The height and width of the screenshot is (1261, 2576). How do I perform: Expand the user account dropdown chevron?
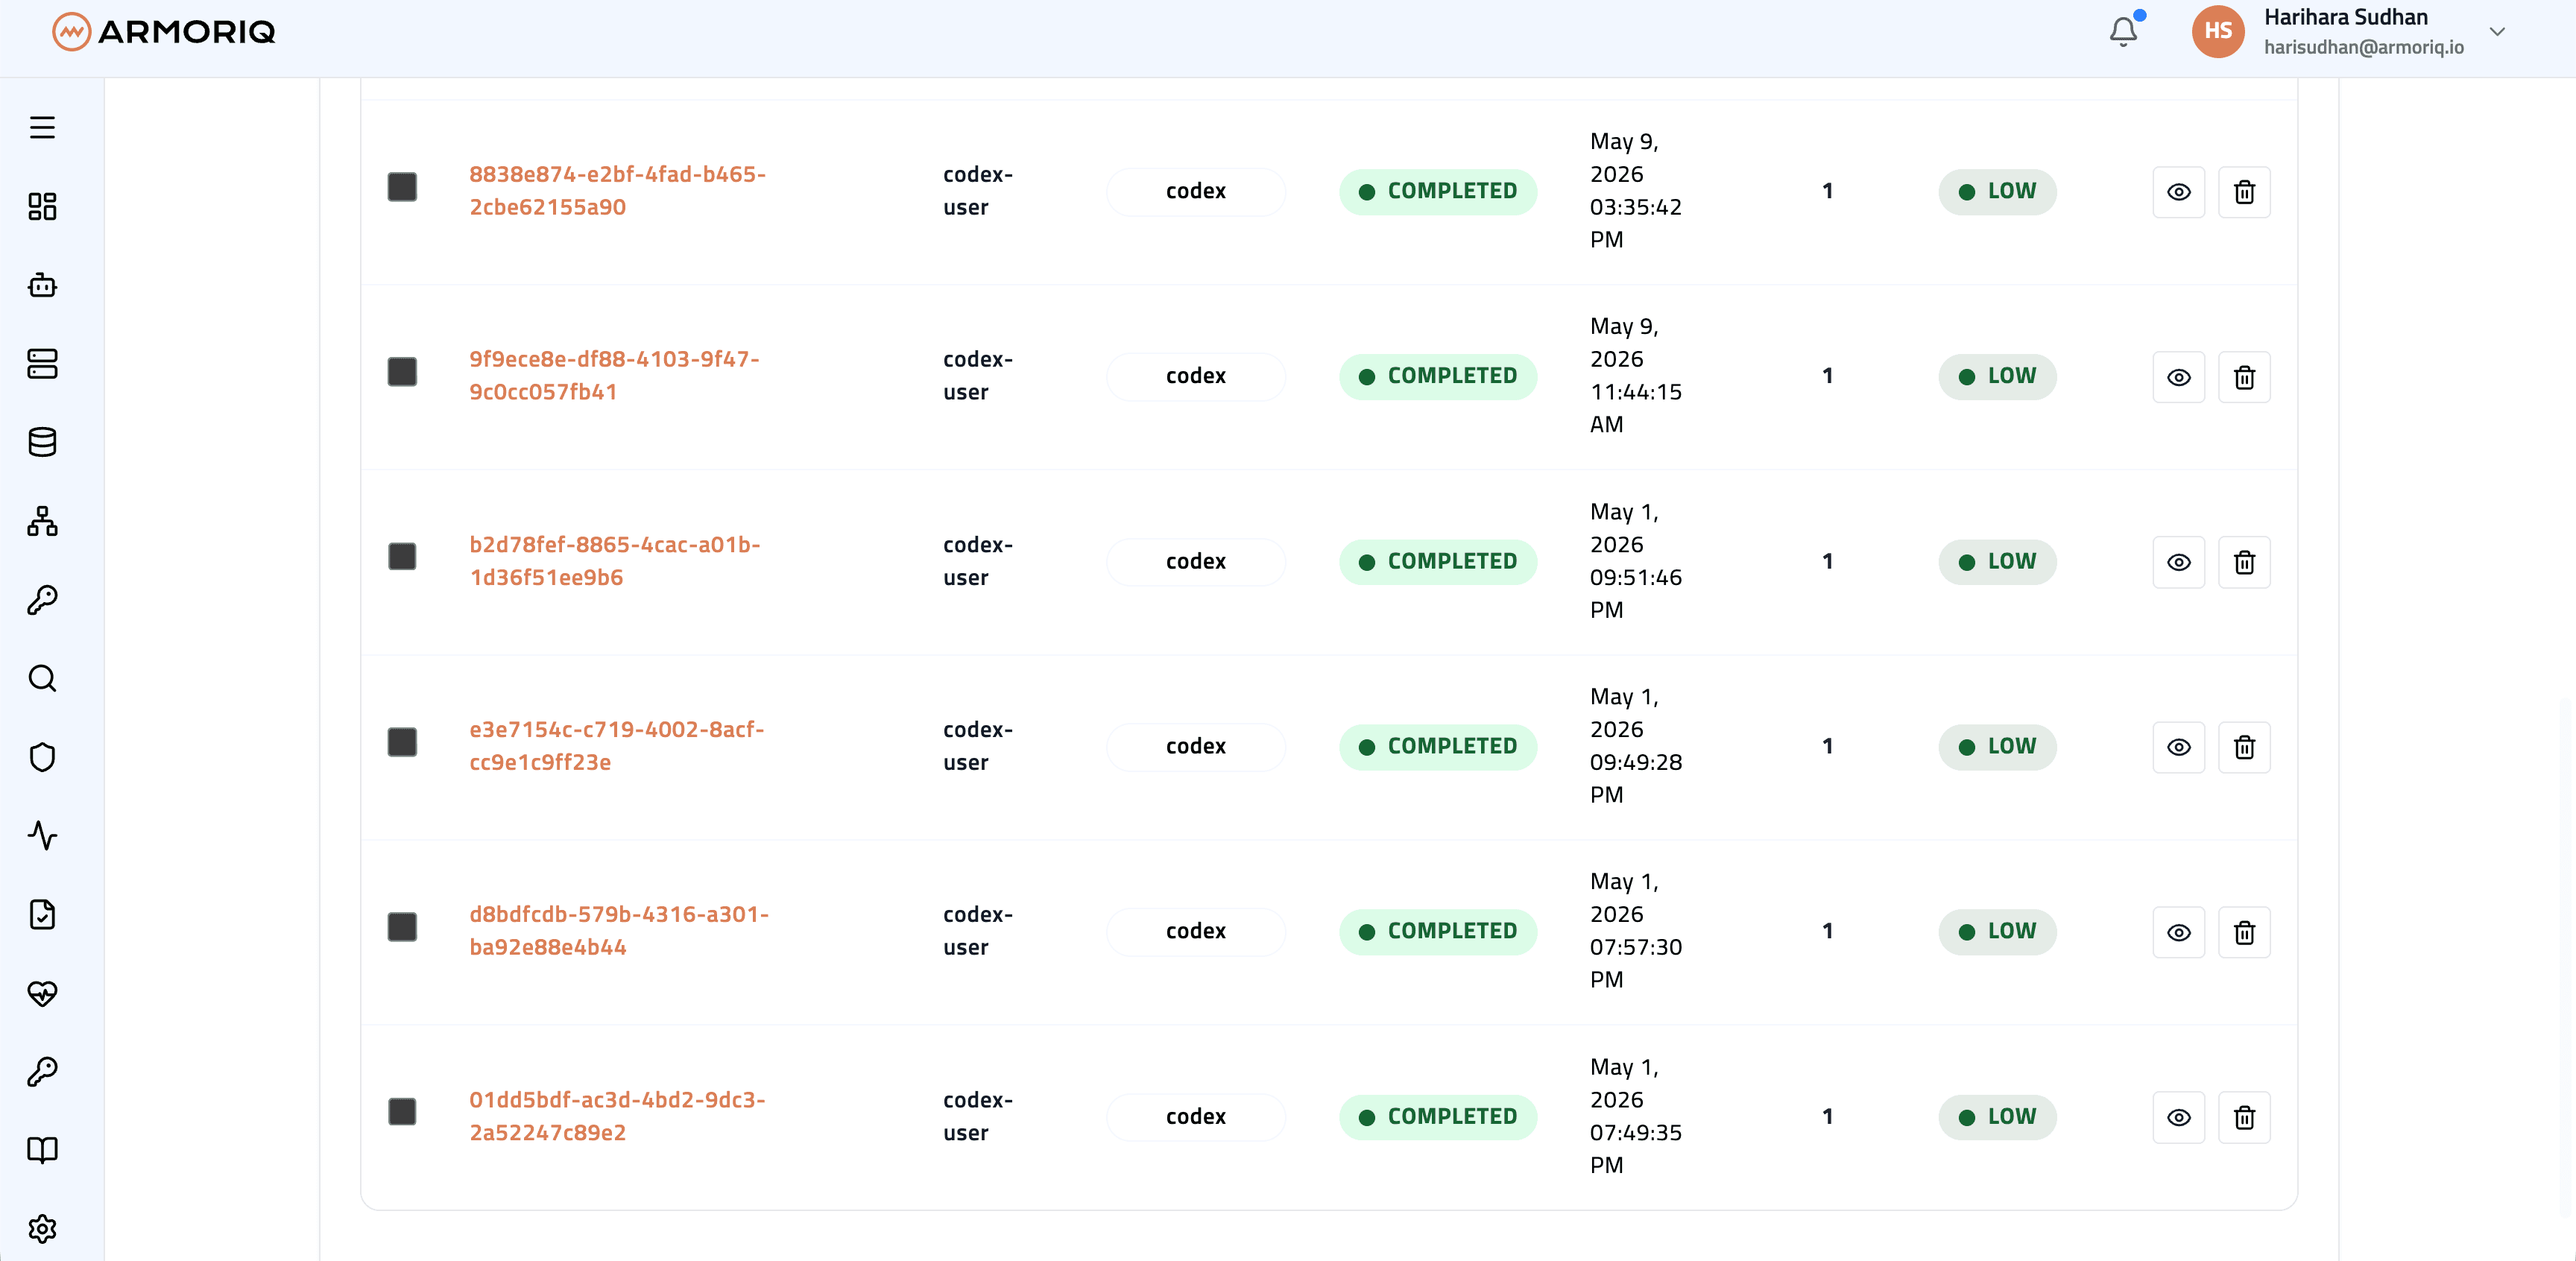(2497, 31)
